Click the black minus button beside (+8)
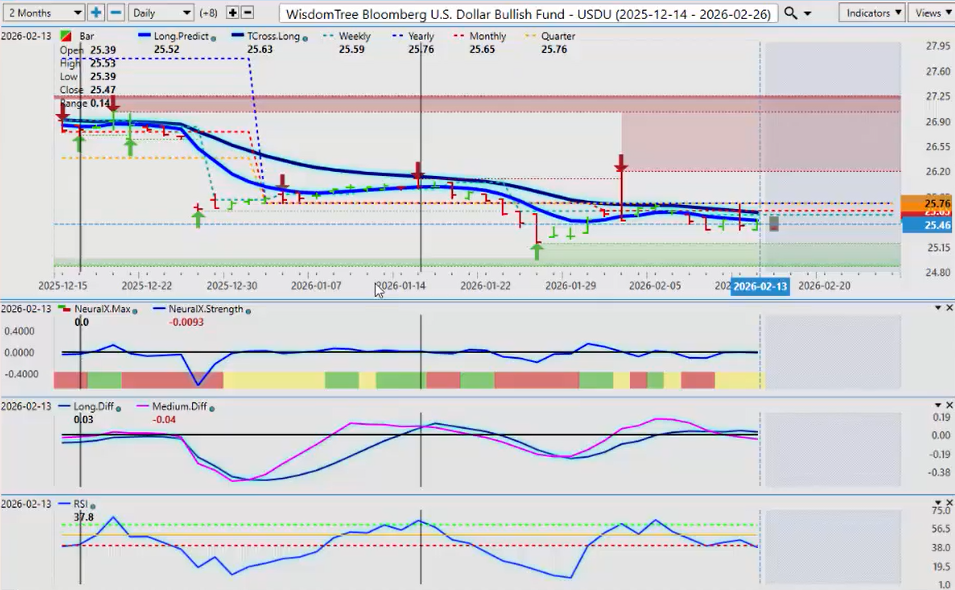 click(247, 13)
